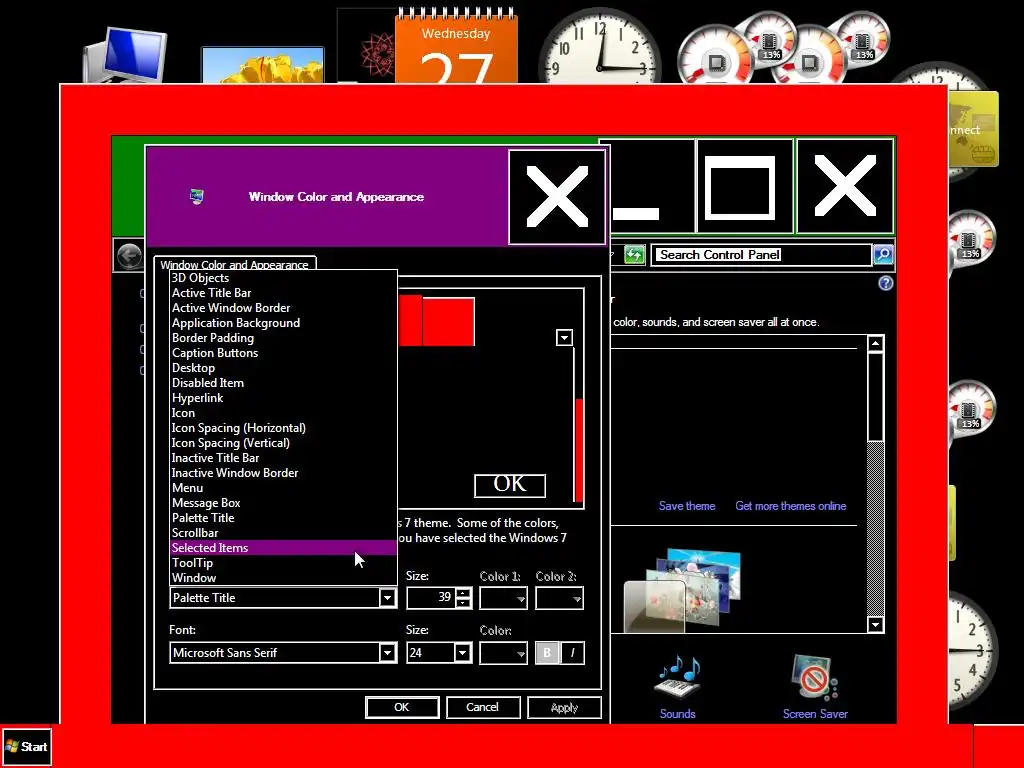The image size is (1024, 768).
Task: Click the search magnifier icon
Action: tap(883, 255)
